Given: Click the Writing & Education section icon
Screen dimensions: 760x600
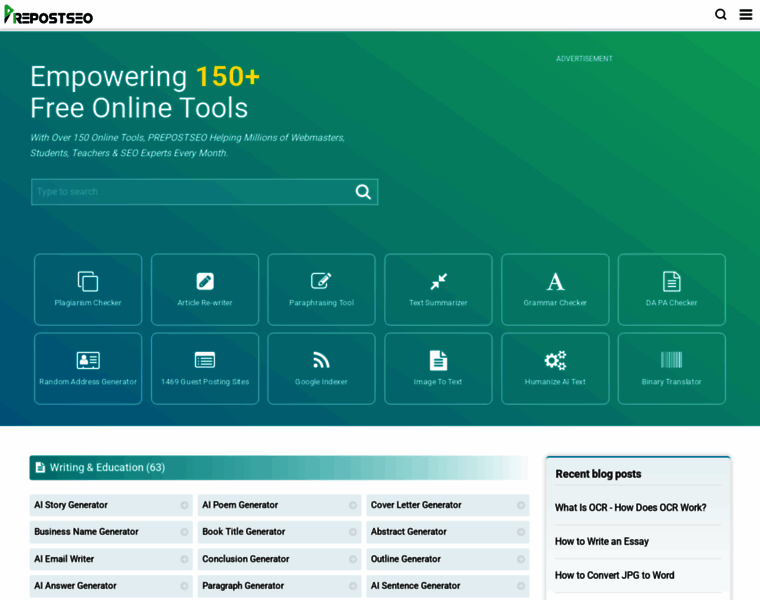Looking at the screenshot, I should coord(40,467).
